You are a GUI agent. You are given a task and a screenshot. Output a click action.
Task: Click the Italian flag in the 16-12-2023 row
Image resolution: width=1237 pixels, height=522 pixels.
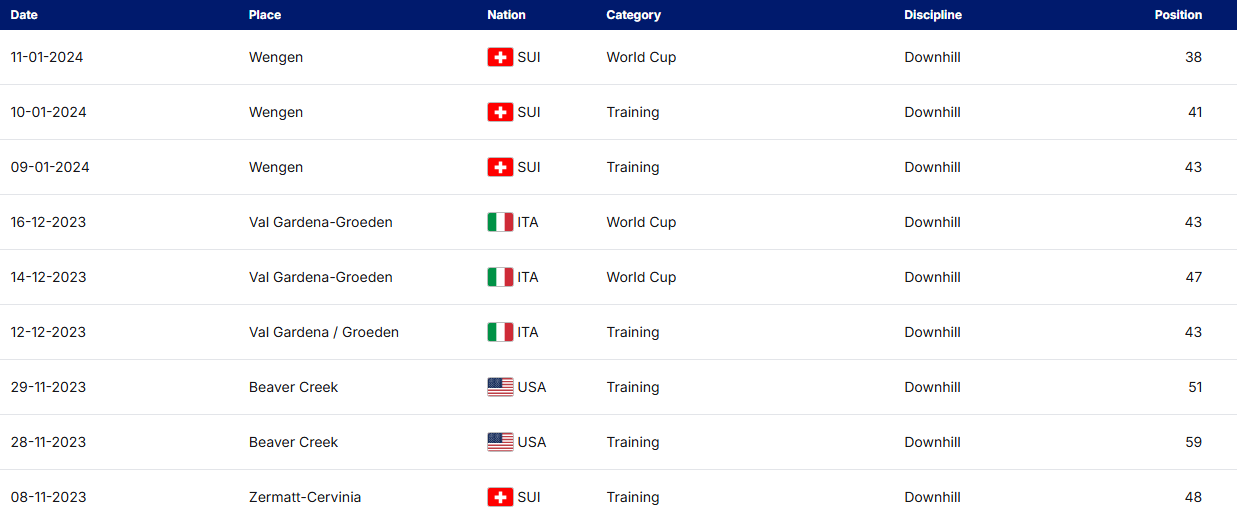pos(500,223)
